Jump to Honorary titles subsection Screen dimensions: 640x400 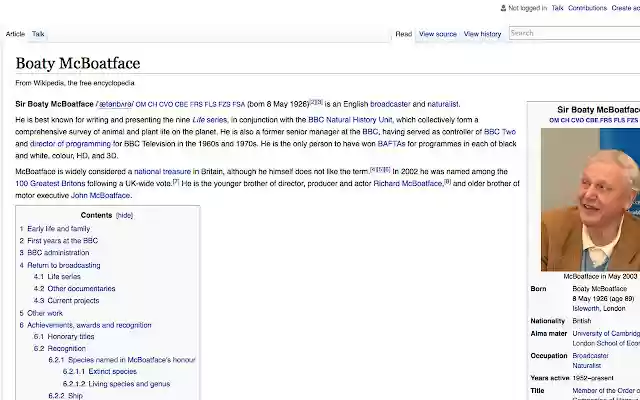coord(71,336)
